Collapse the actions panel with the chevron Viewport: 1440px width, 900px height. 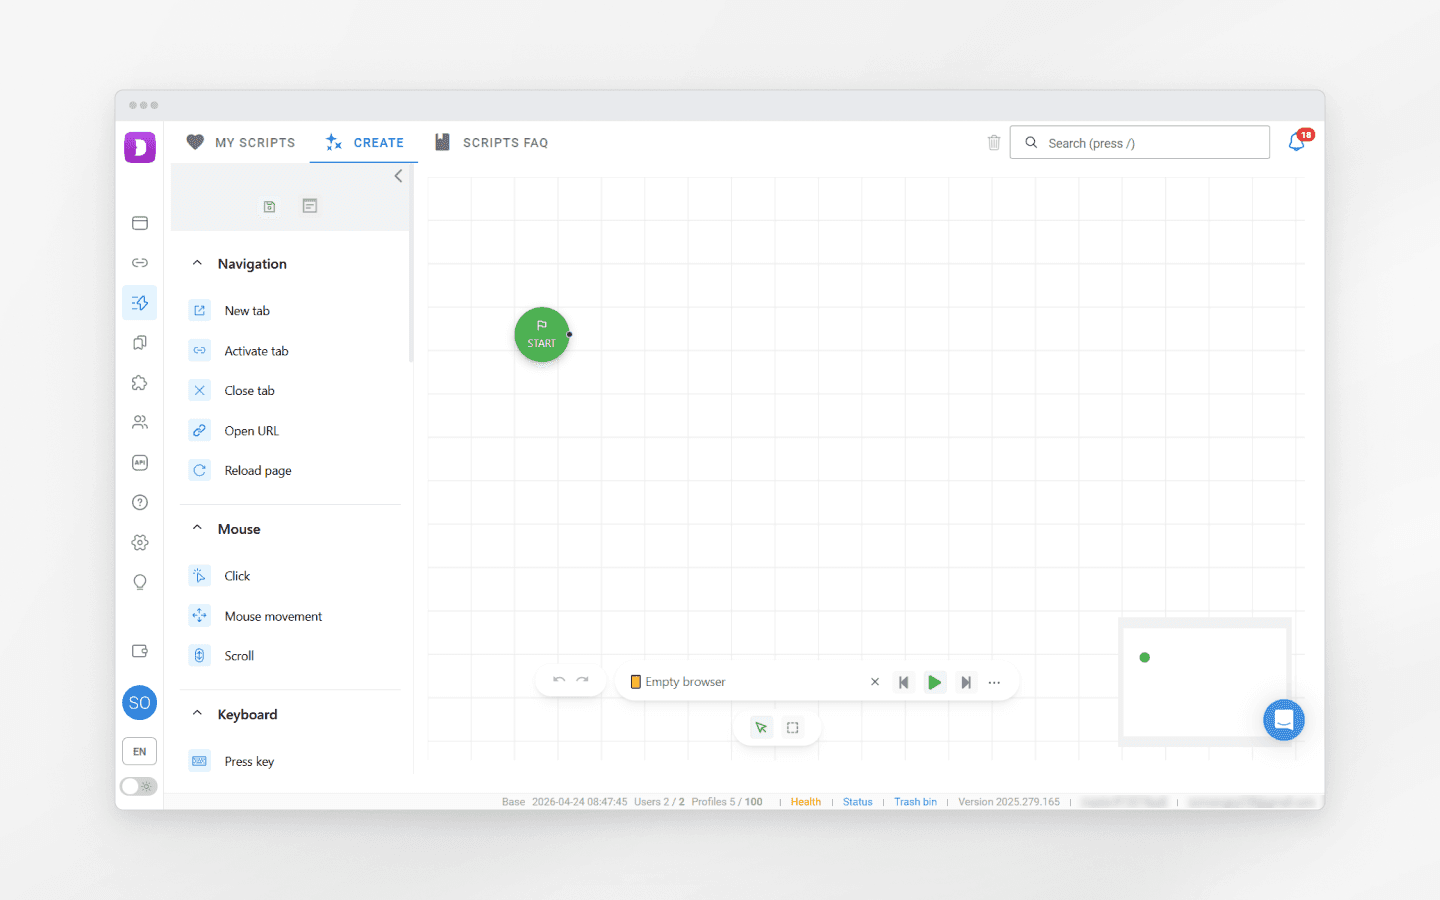[x=398, y=176]
